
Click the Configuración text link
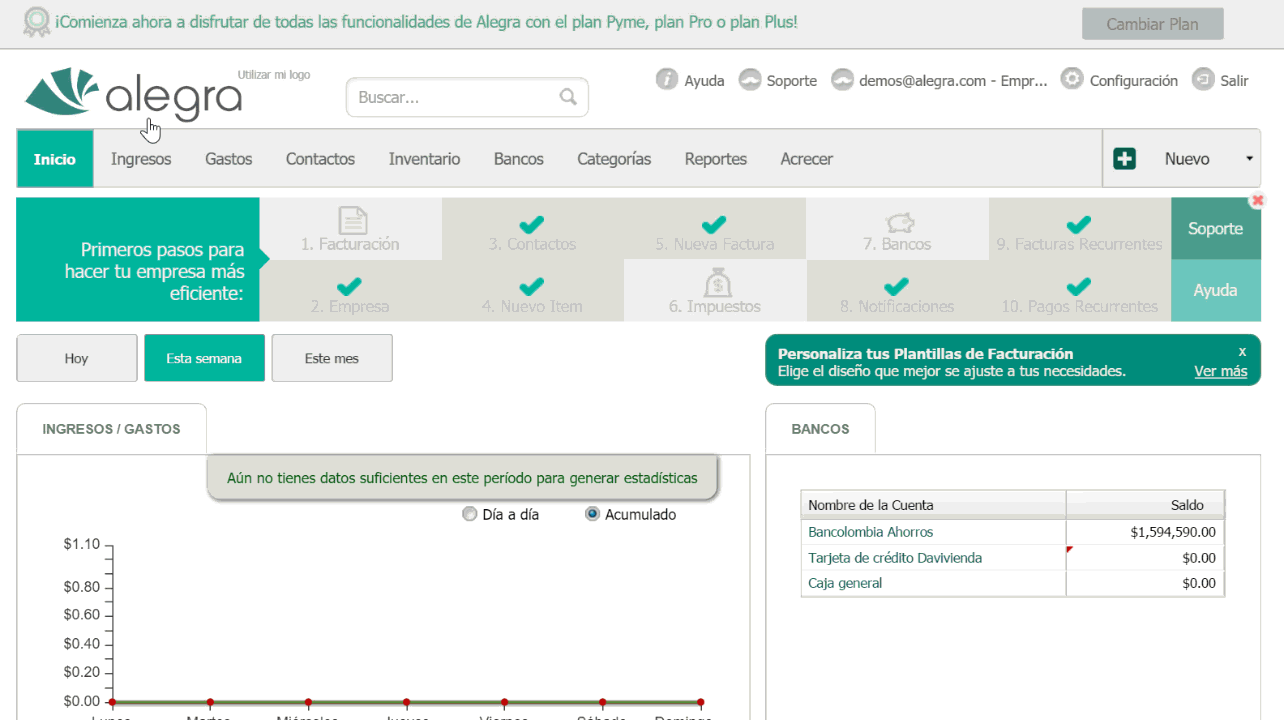tap(1134, 81)
